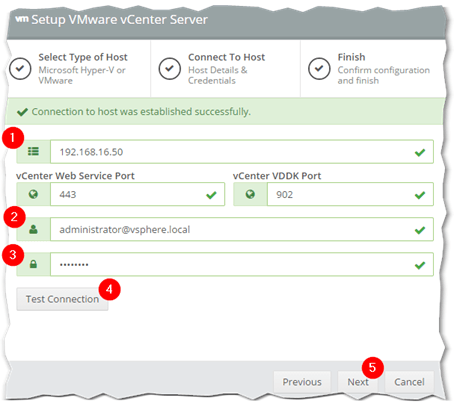This screenshot has height=407, width=454.
Task: Click the checkmark circle for Connect To Host
Action: point(170,69)
